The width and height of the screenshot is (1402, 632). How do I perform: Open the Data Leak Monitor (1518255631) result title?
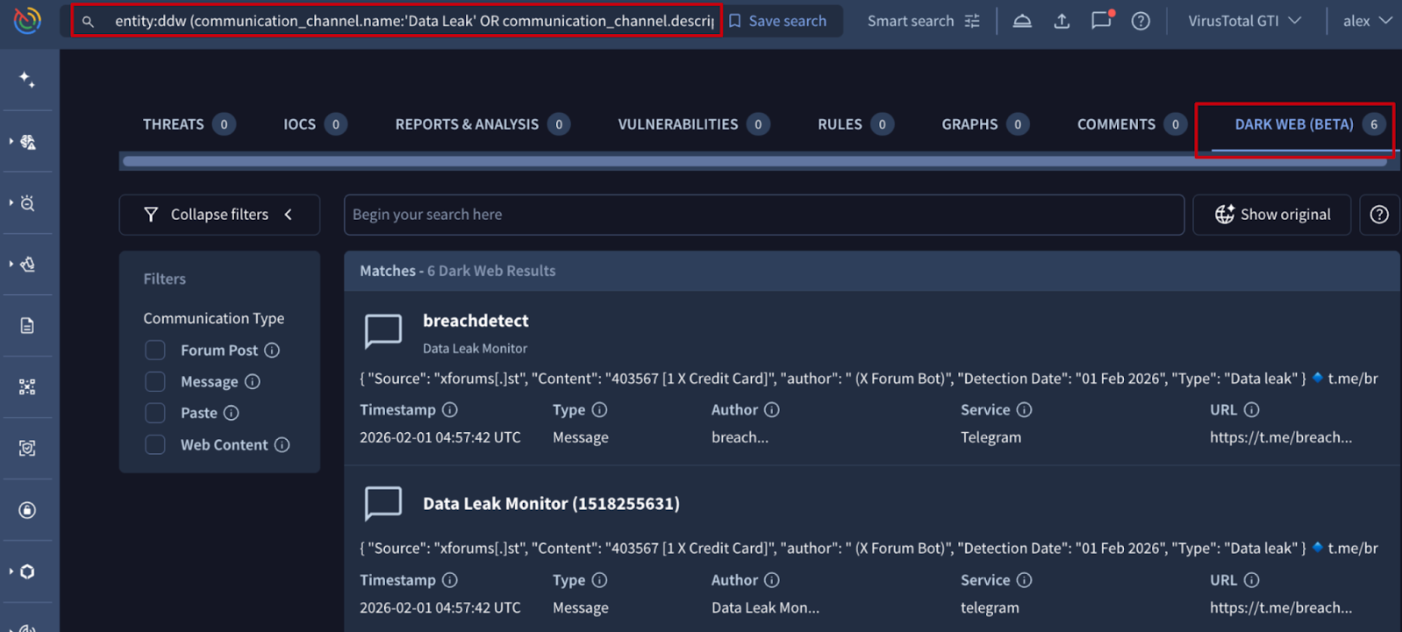point(551,503)
